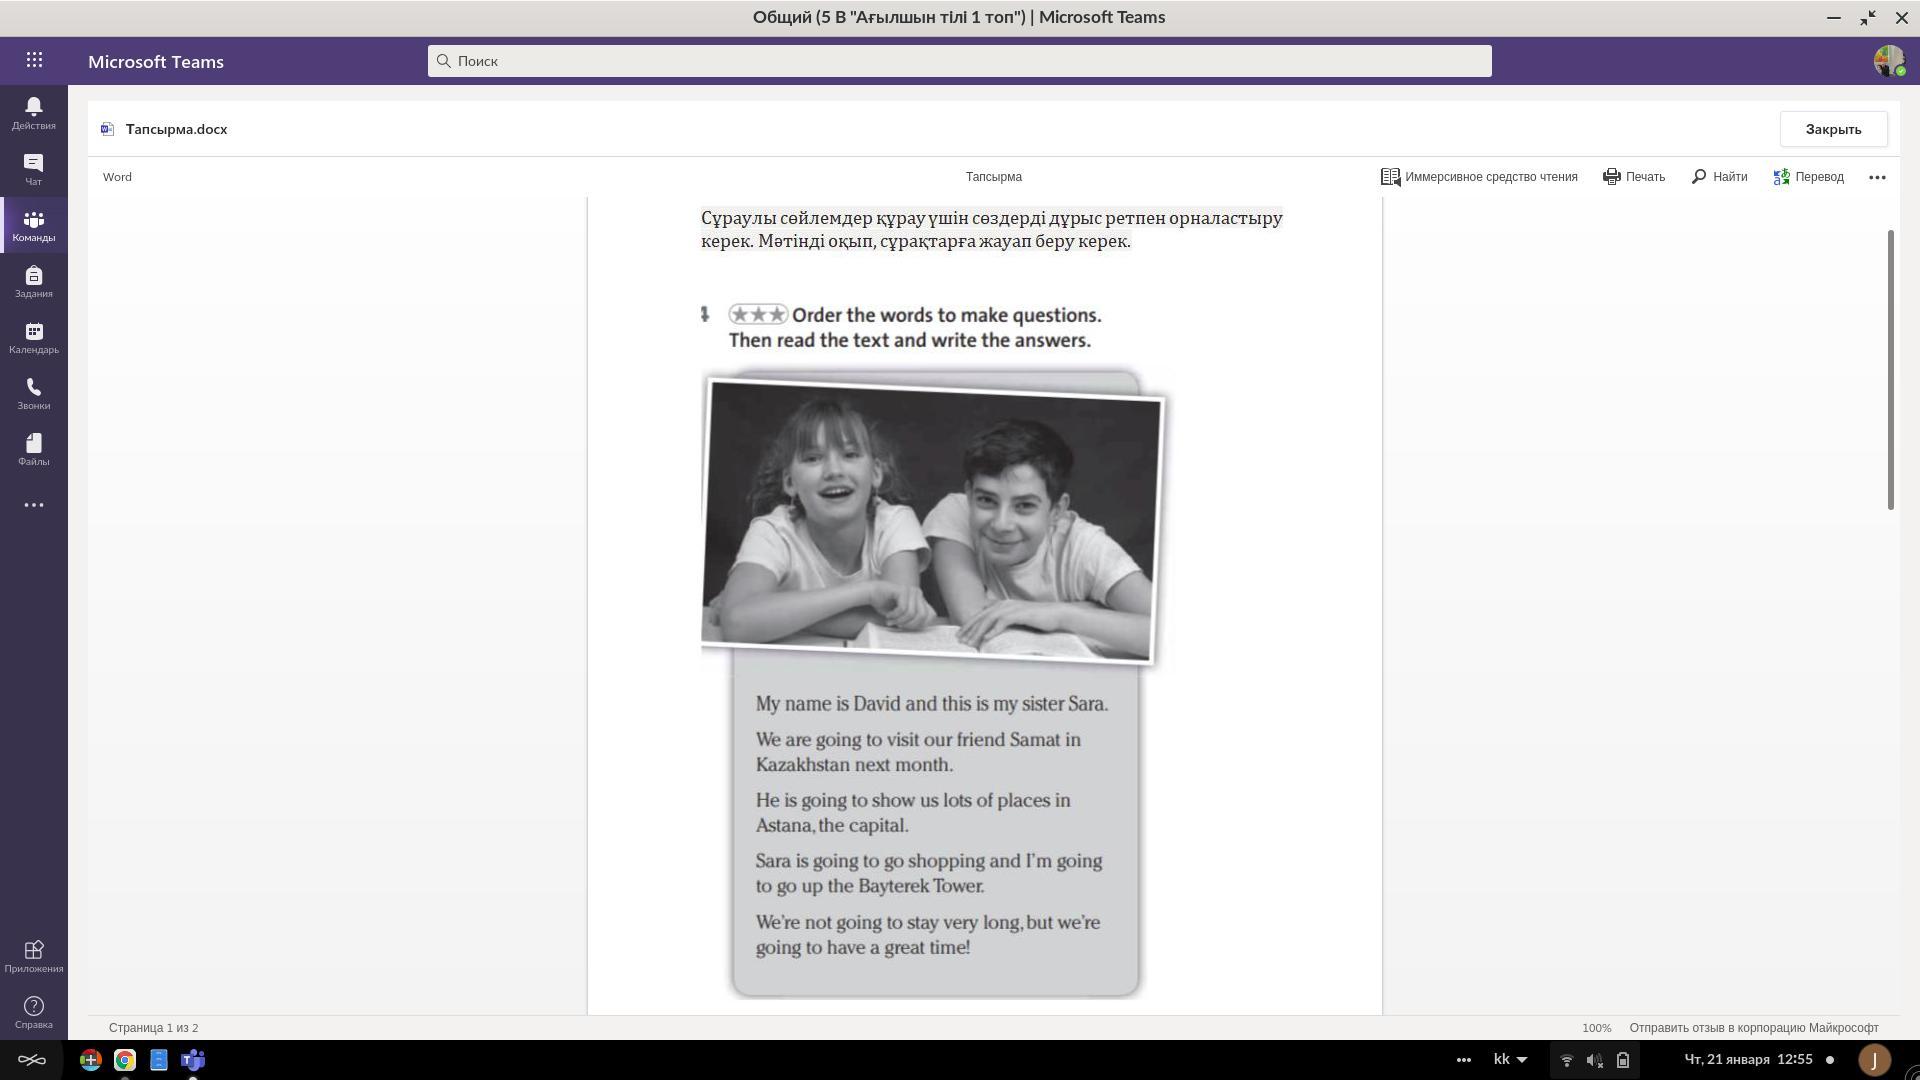
Task: Open Find (Найти) in document
Action: 1719,177
